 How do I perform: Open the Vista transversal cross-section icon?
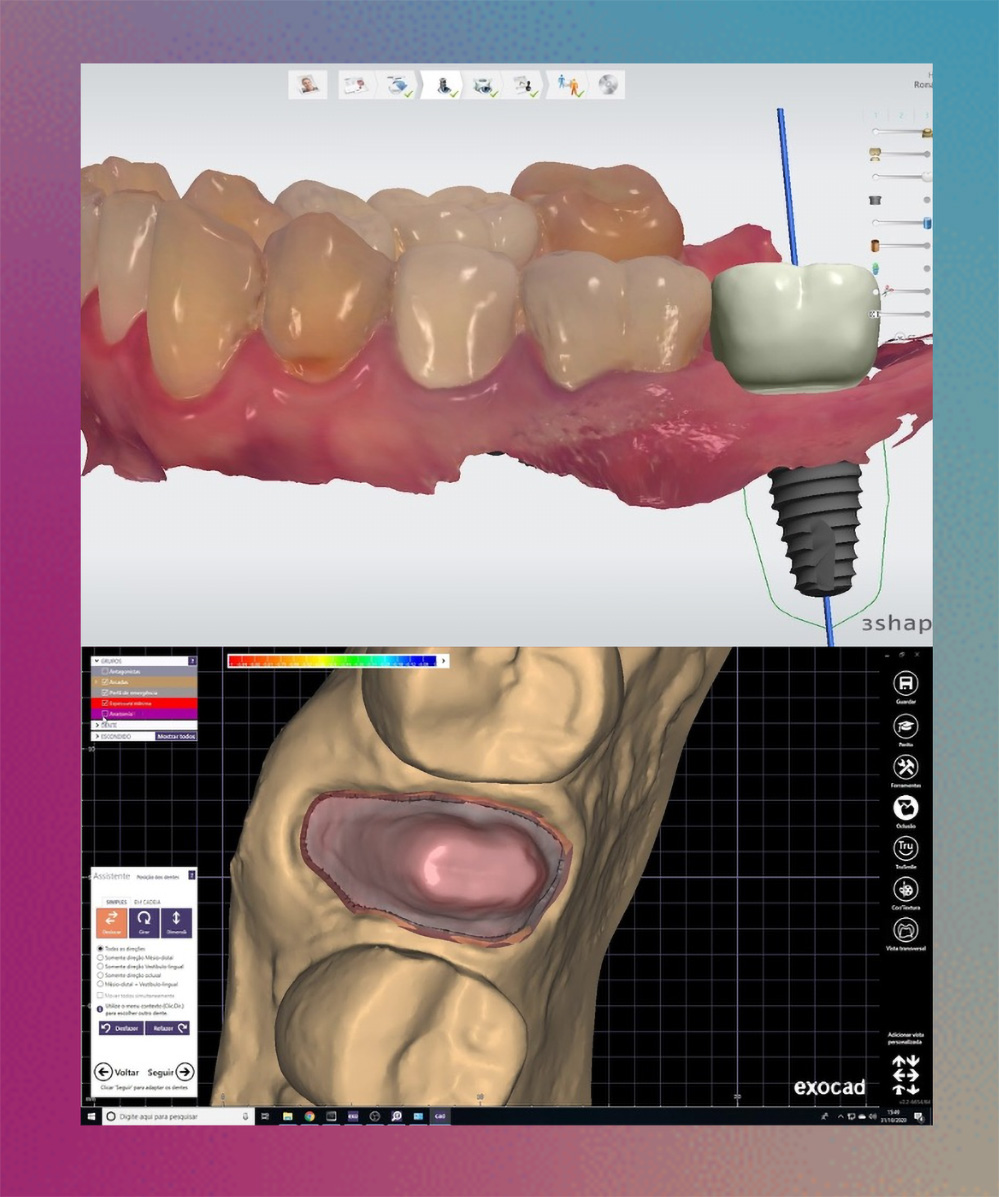(x=905, y=930)
